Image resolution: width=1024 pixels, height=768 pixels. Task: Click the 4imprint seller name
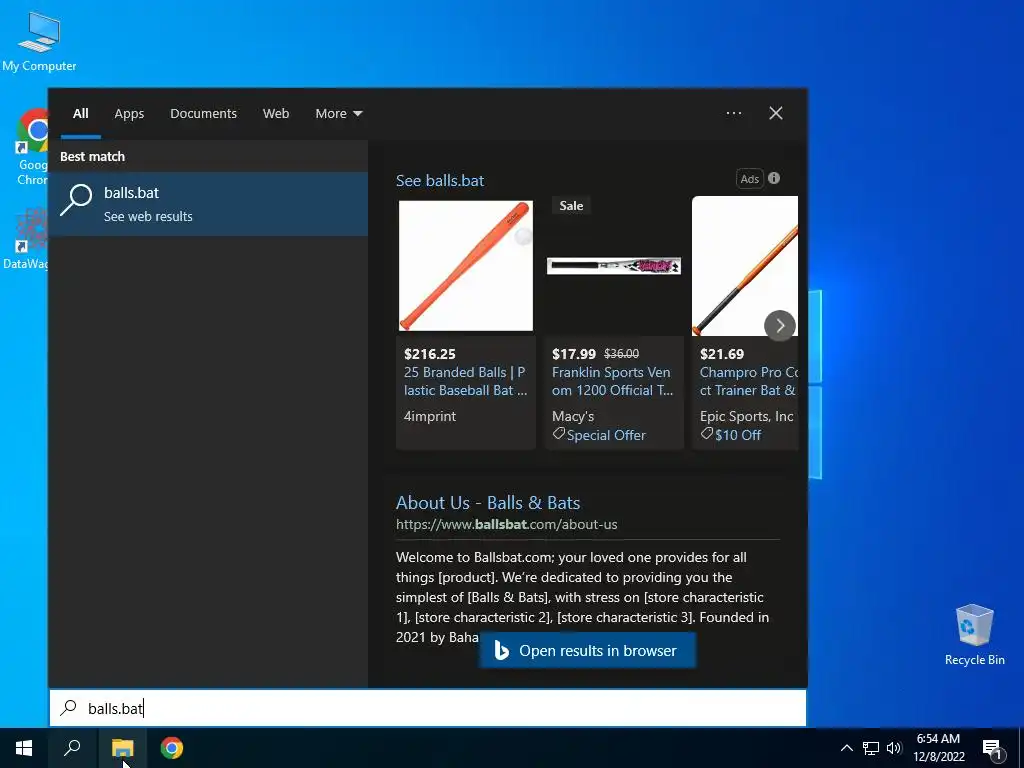pyautogui.click(x=430, y=416)
